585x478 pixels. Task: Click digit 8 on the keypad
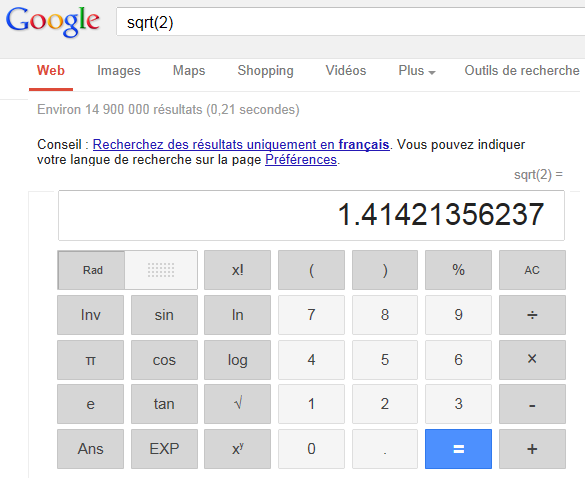pos(385,315)
